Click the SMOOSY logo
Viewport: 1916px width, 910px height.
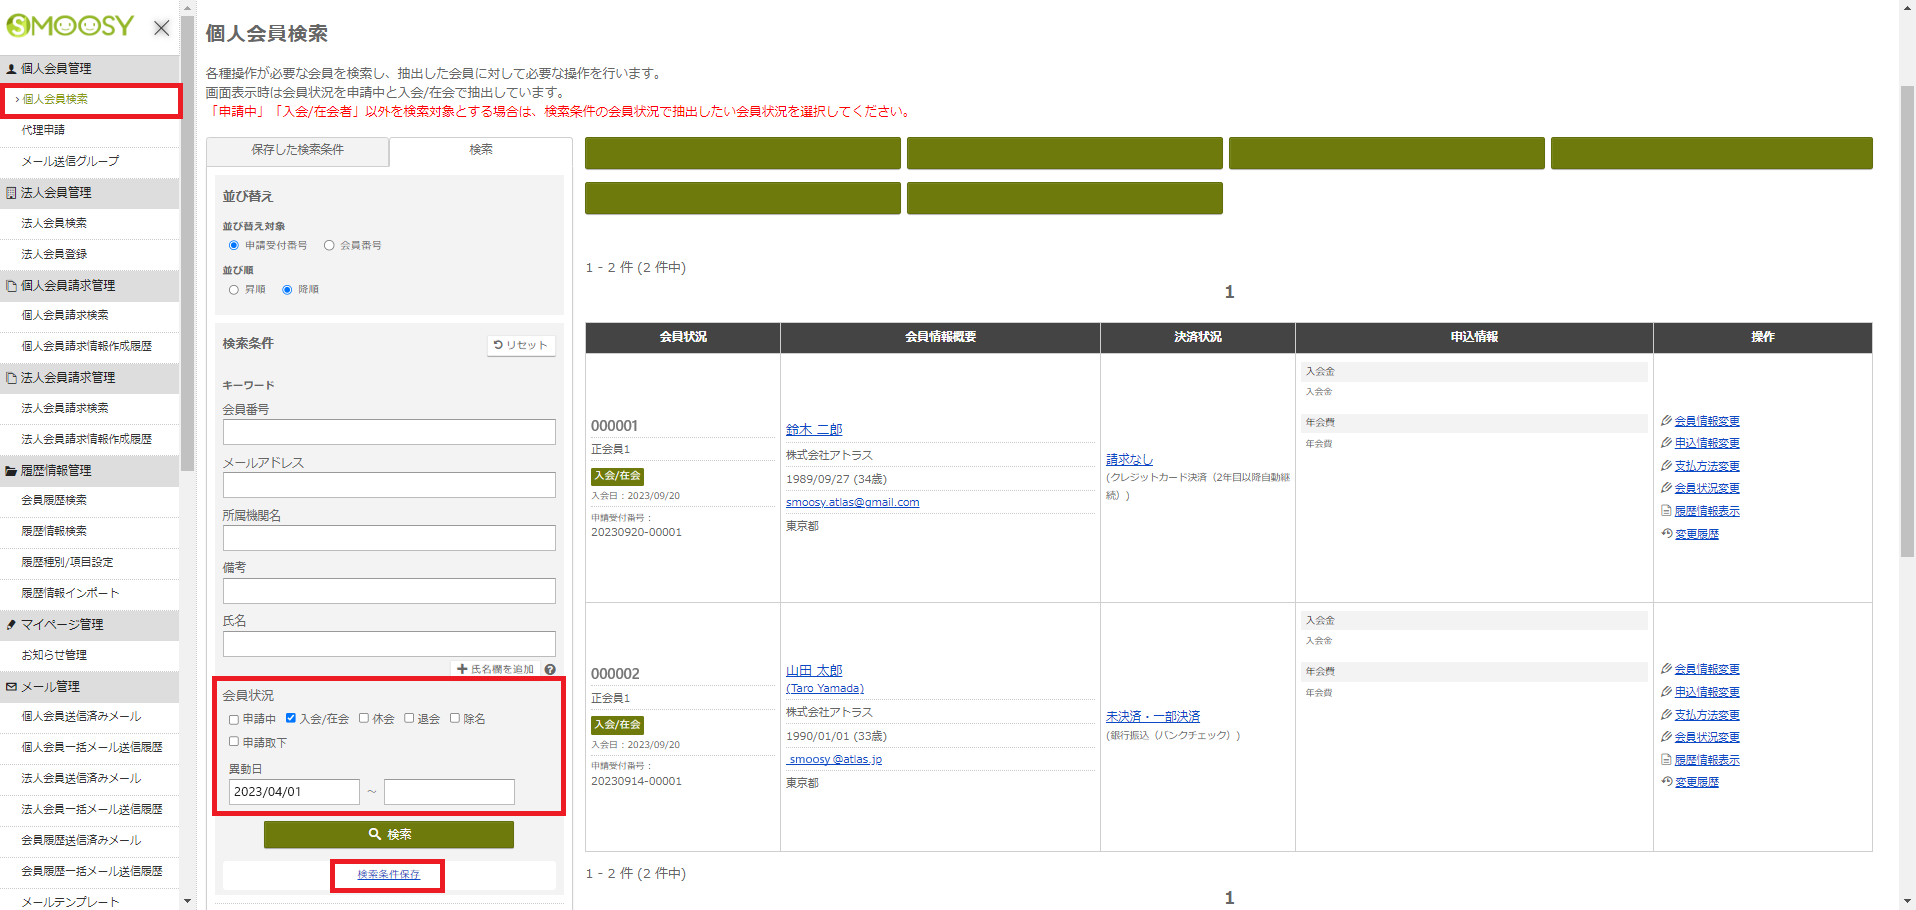point(70,26)
